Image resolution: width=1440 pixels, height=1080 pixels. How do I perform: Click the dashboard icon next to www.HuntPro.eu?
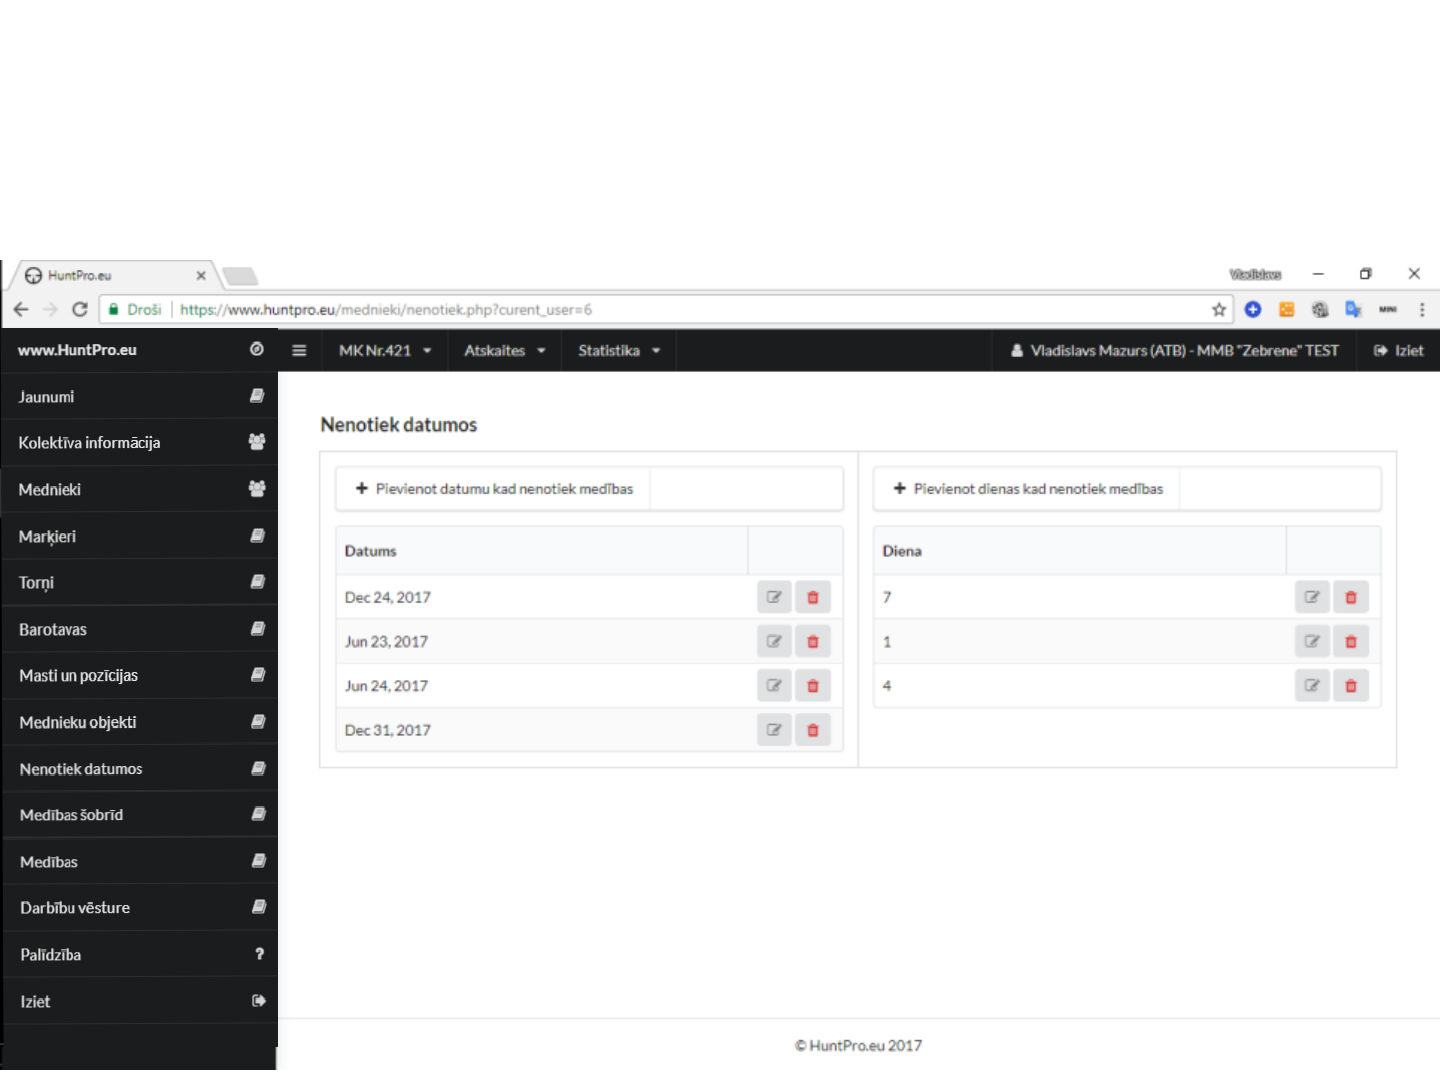(x=257, y=349)
